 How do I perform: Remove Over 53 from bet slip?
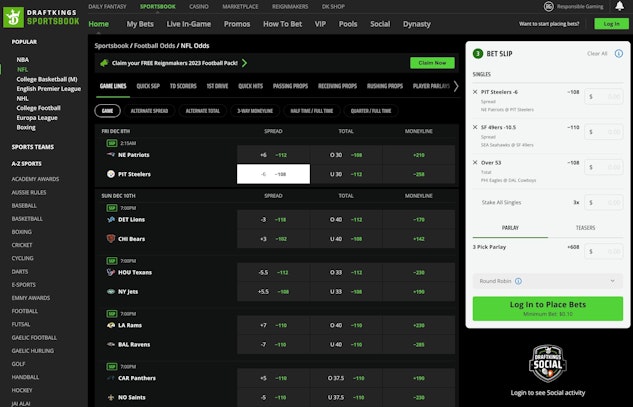[x=475, y=162]
